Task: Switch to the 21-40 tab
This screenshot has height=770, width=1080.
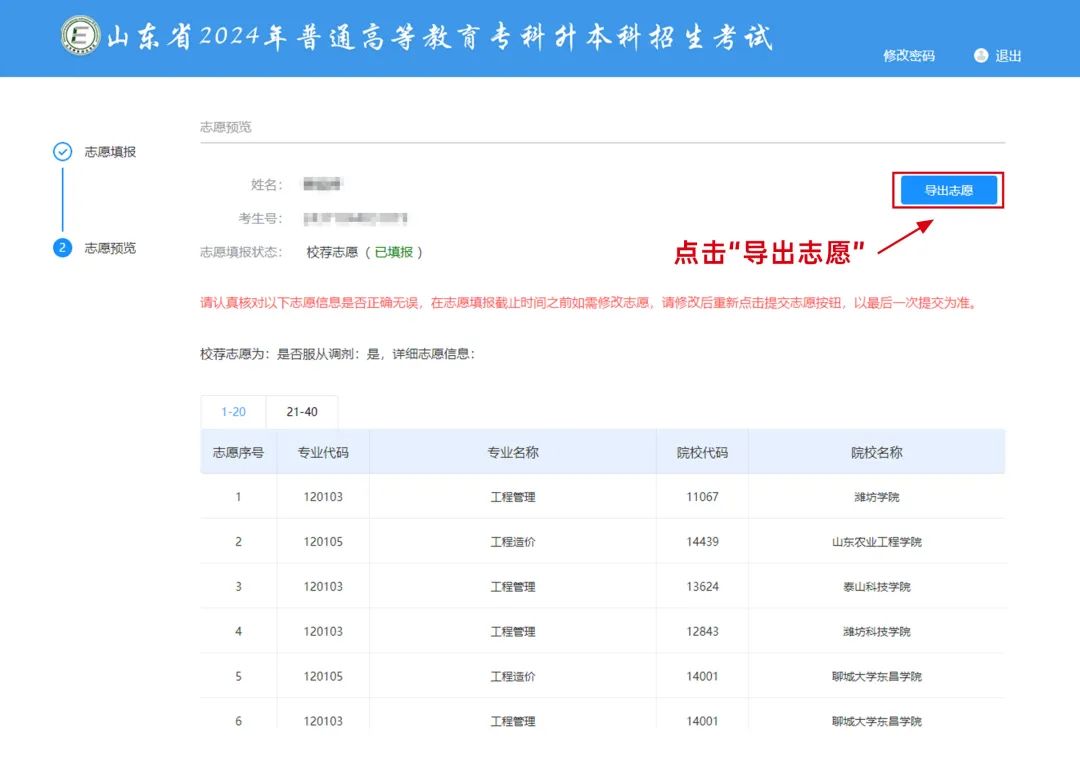Action: (x=302, y=412)
